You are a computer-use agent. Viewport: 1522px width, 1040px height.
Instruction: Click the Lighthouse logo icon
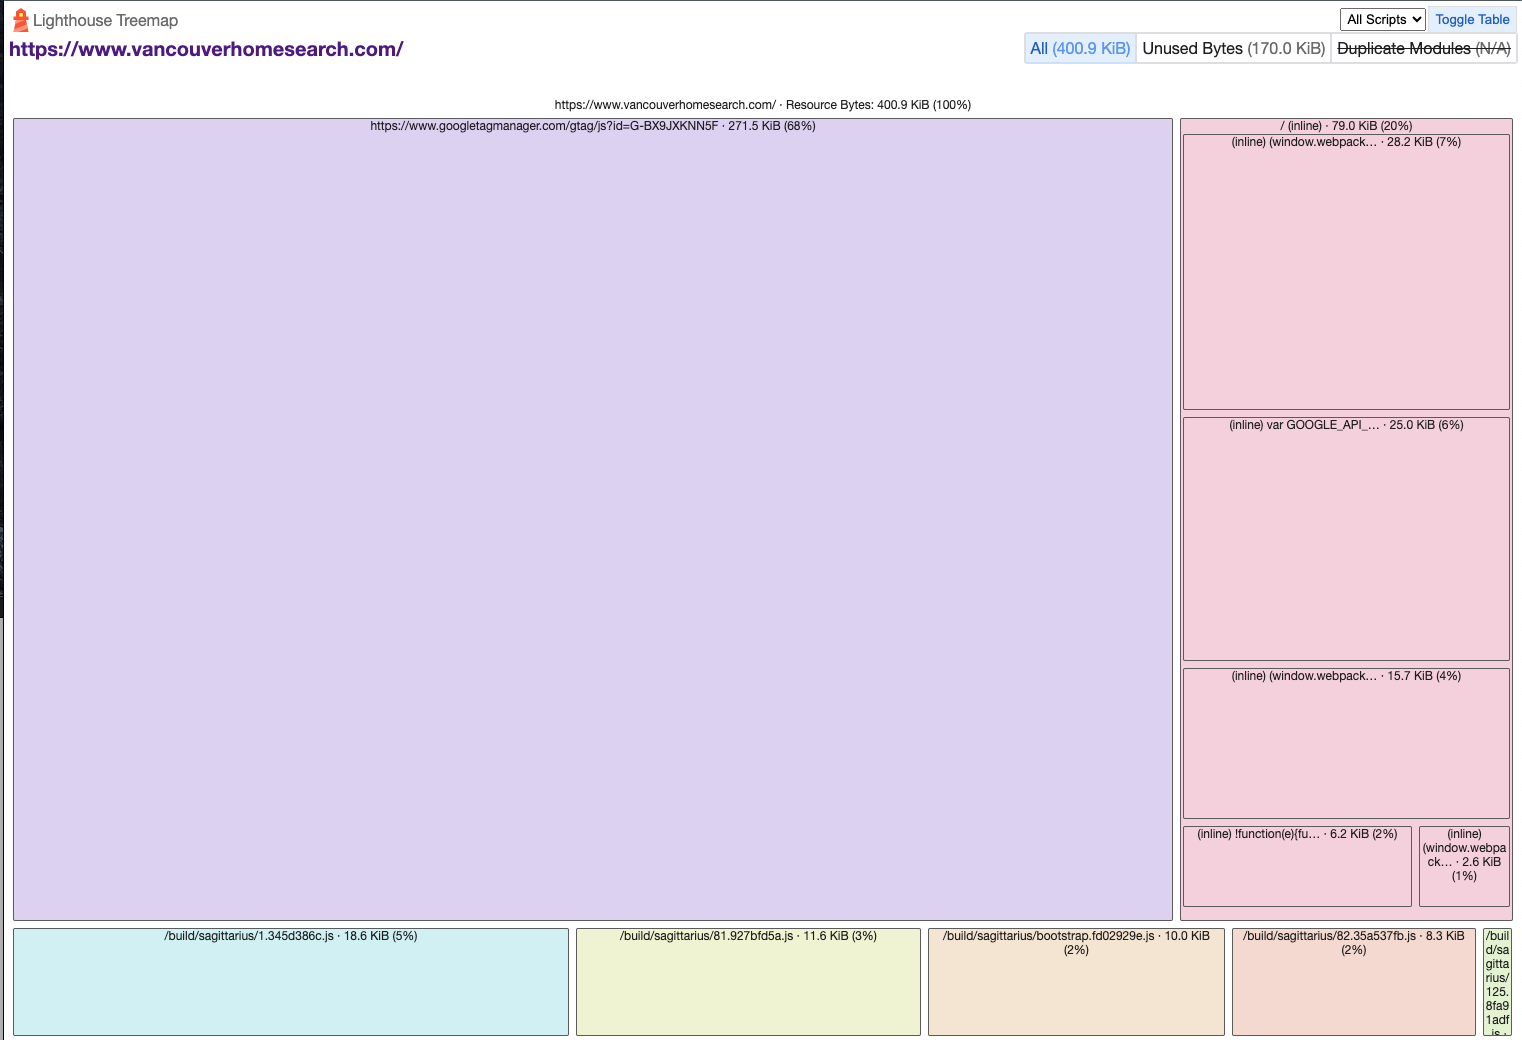pos(21,20)
